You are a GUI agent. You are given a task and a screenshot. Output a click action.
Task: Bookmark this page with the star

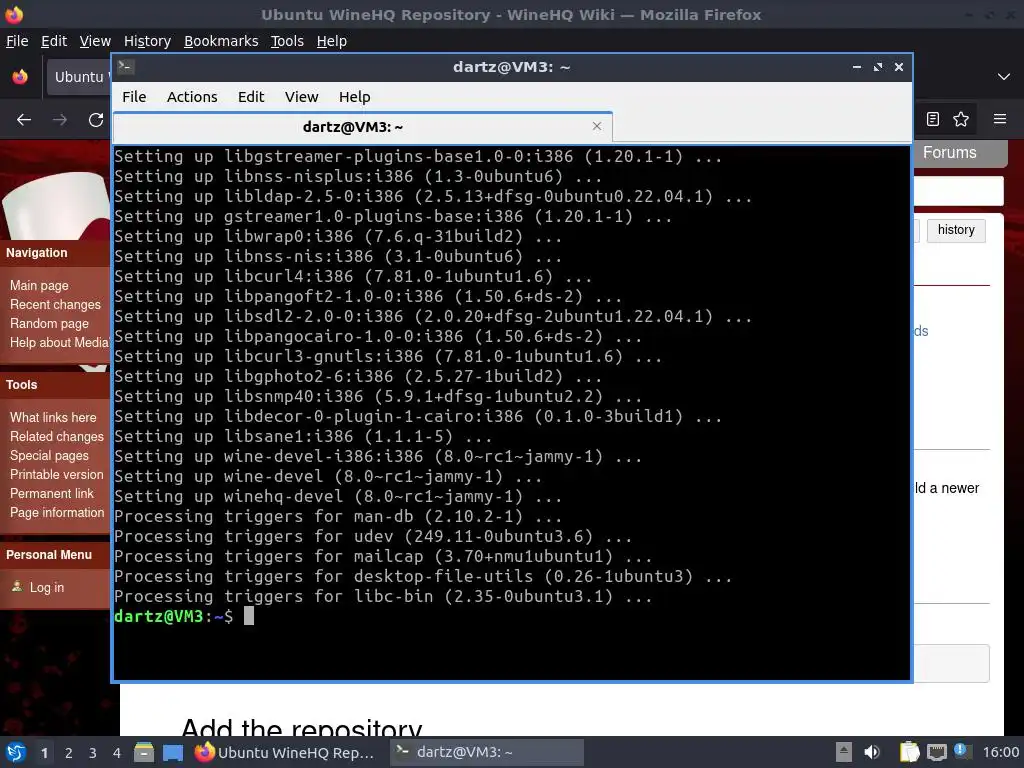(x=961, y=119)
